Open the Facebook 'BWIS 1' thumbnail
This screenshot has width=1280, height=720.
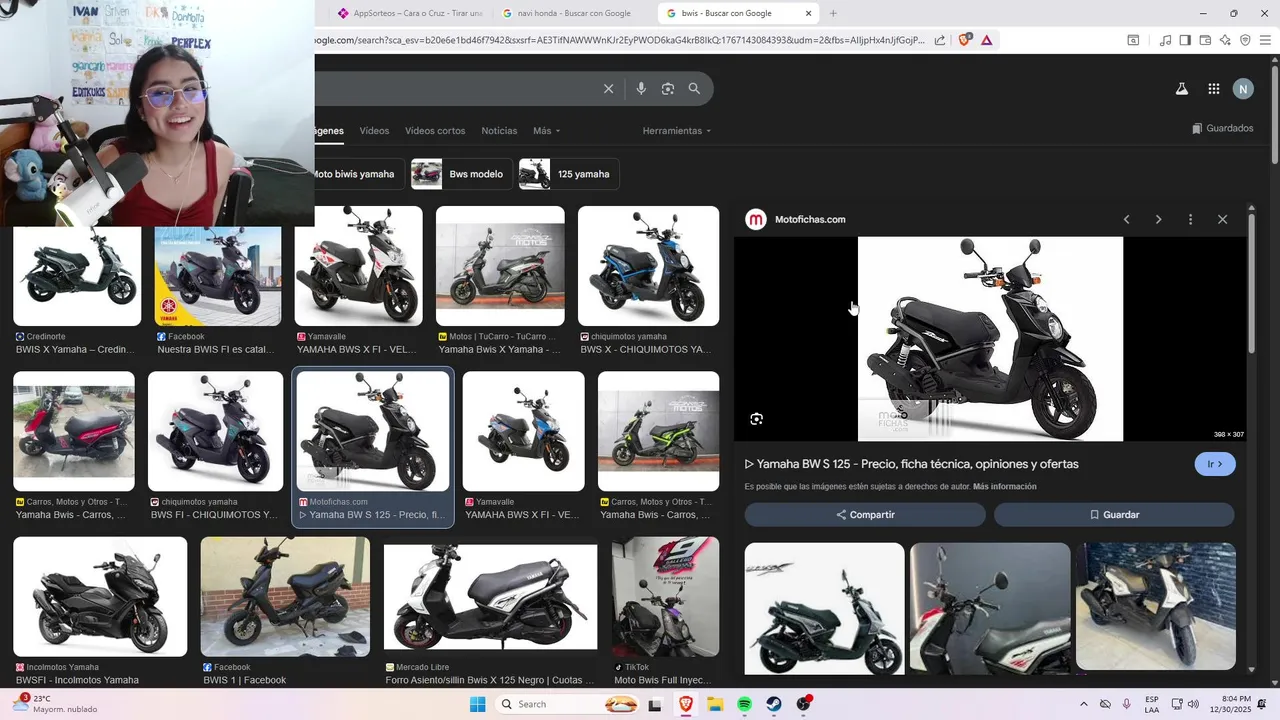[x=285, y=597]
